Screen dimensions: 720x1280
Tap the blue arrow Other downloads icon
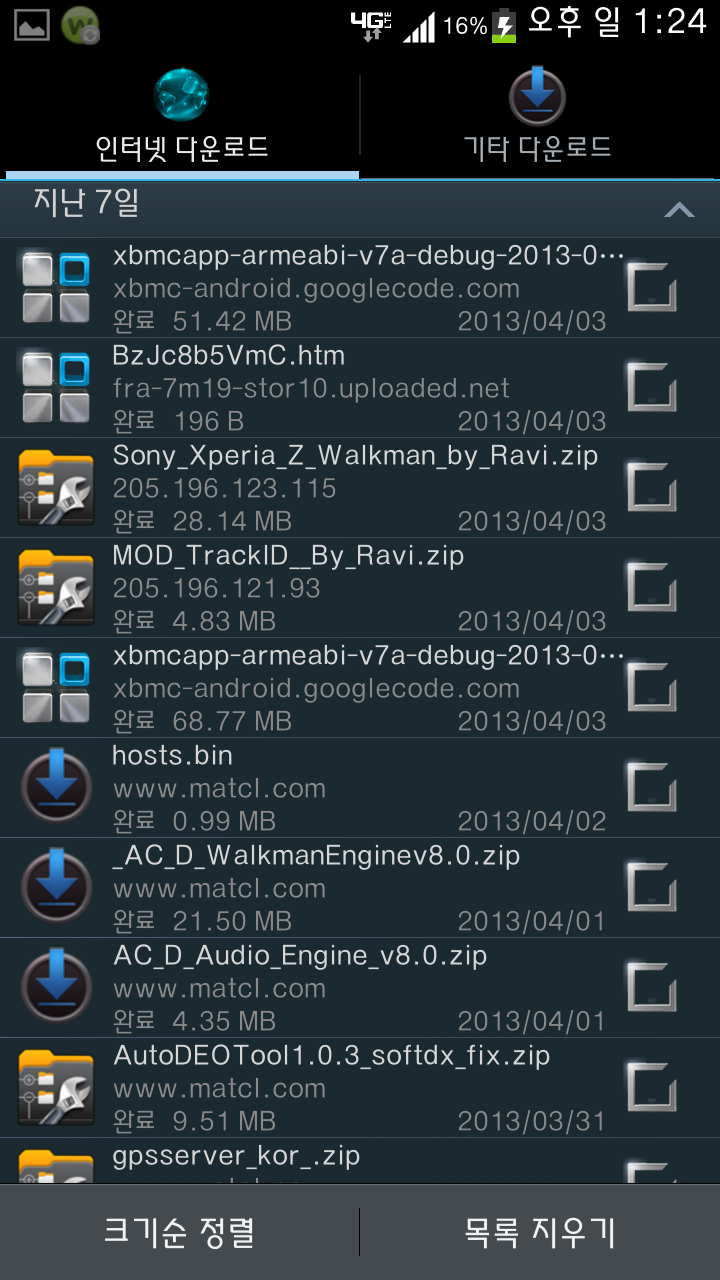click(538, 97)
